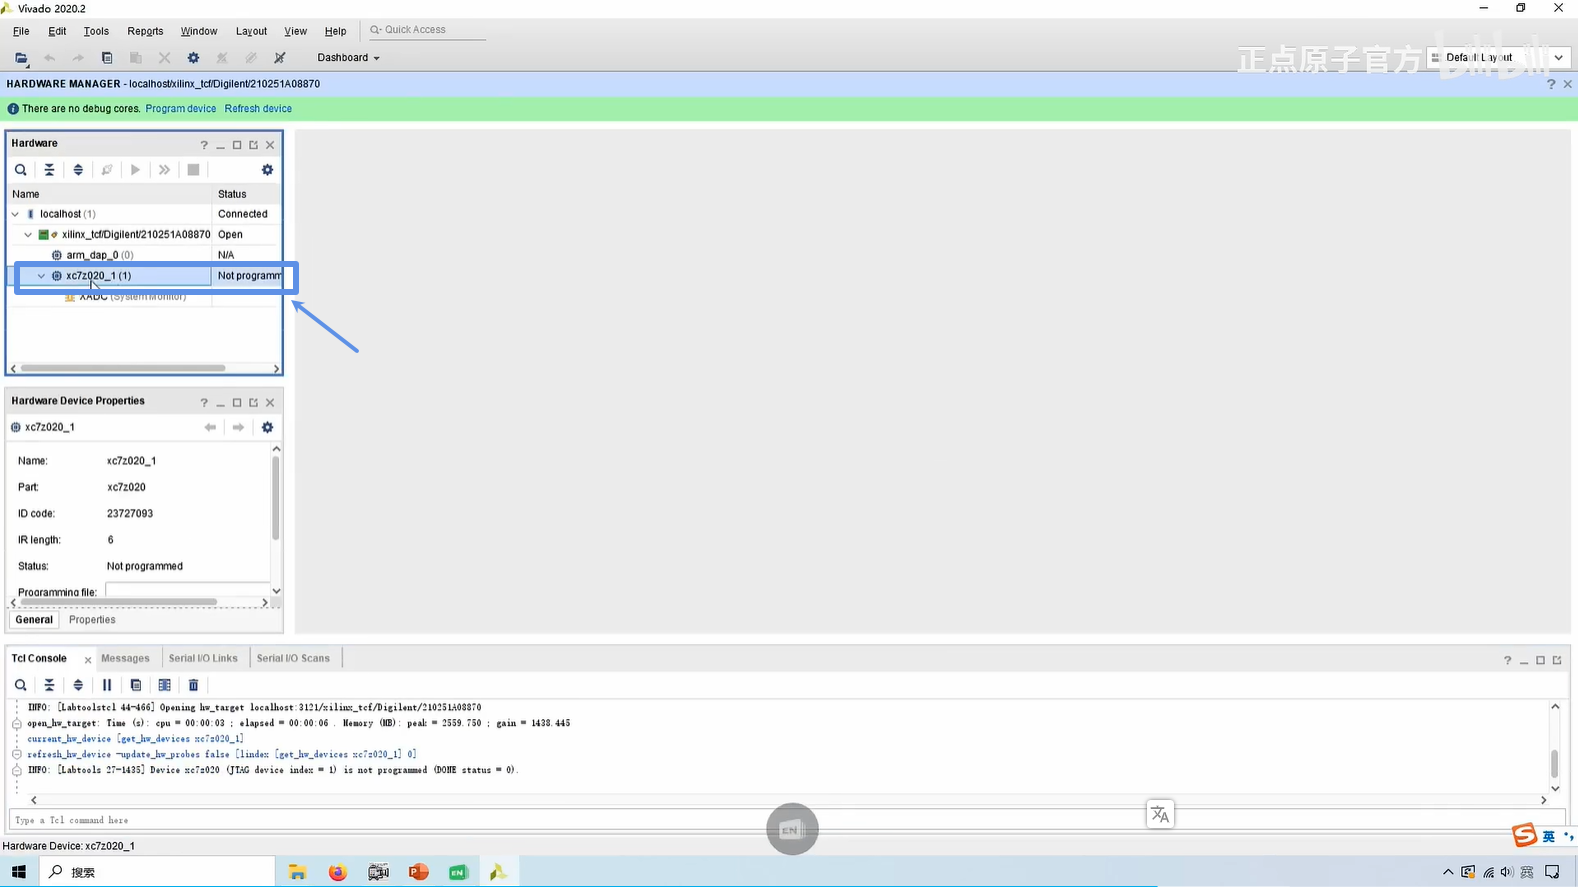This screenshot has width=1578, height=887.
Task: Collapse the open_hw_target console output
Action: (x=17, y=723)
